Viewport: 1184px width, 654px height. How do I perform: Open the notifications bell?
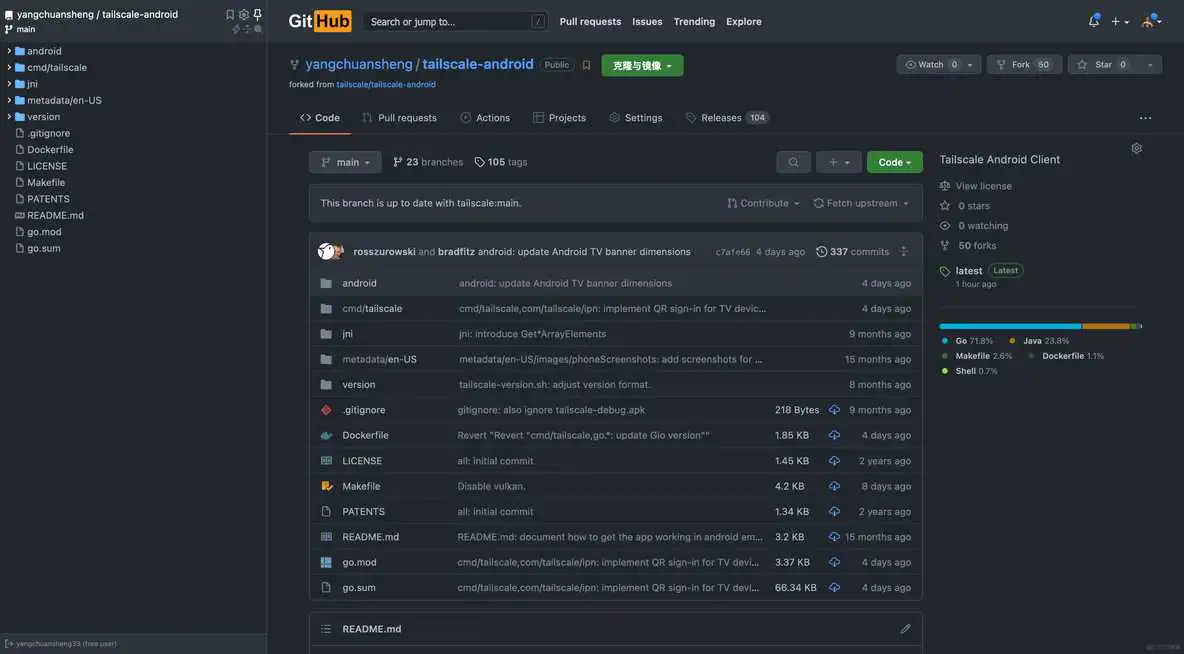1093,21
